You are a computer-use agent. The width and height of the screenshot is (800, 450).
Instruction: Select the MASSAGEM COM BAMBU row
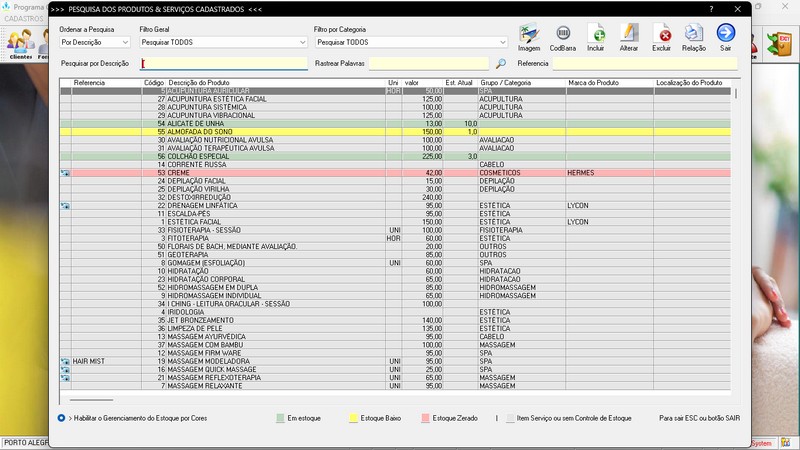(x=395, y=345)
